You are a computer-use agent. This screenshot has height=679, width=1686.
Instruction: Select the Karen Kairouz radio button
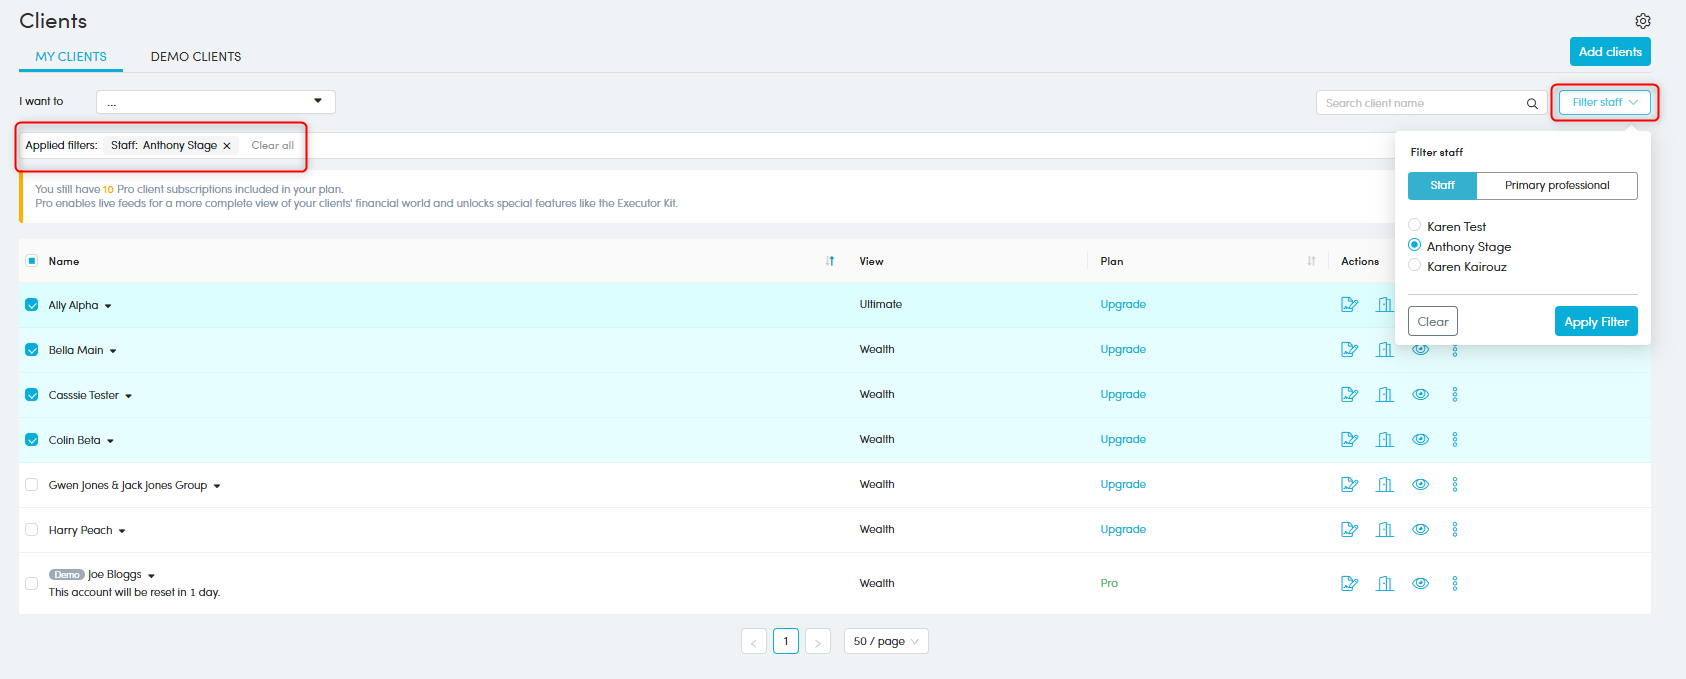point(1414,266)
